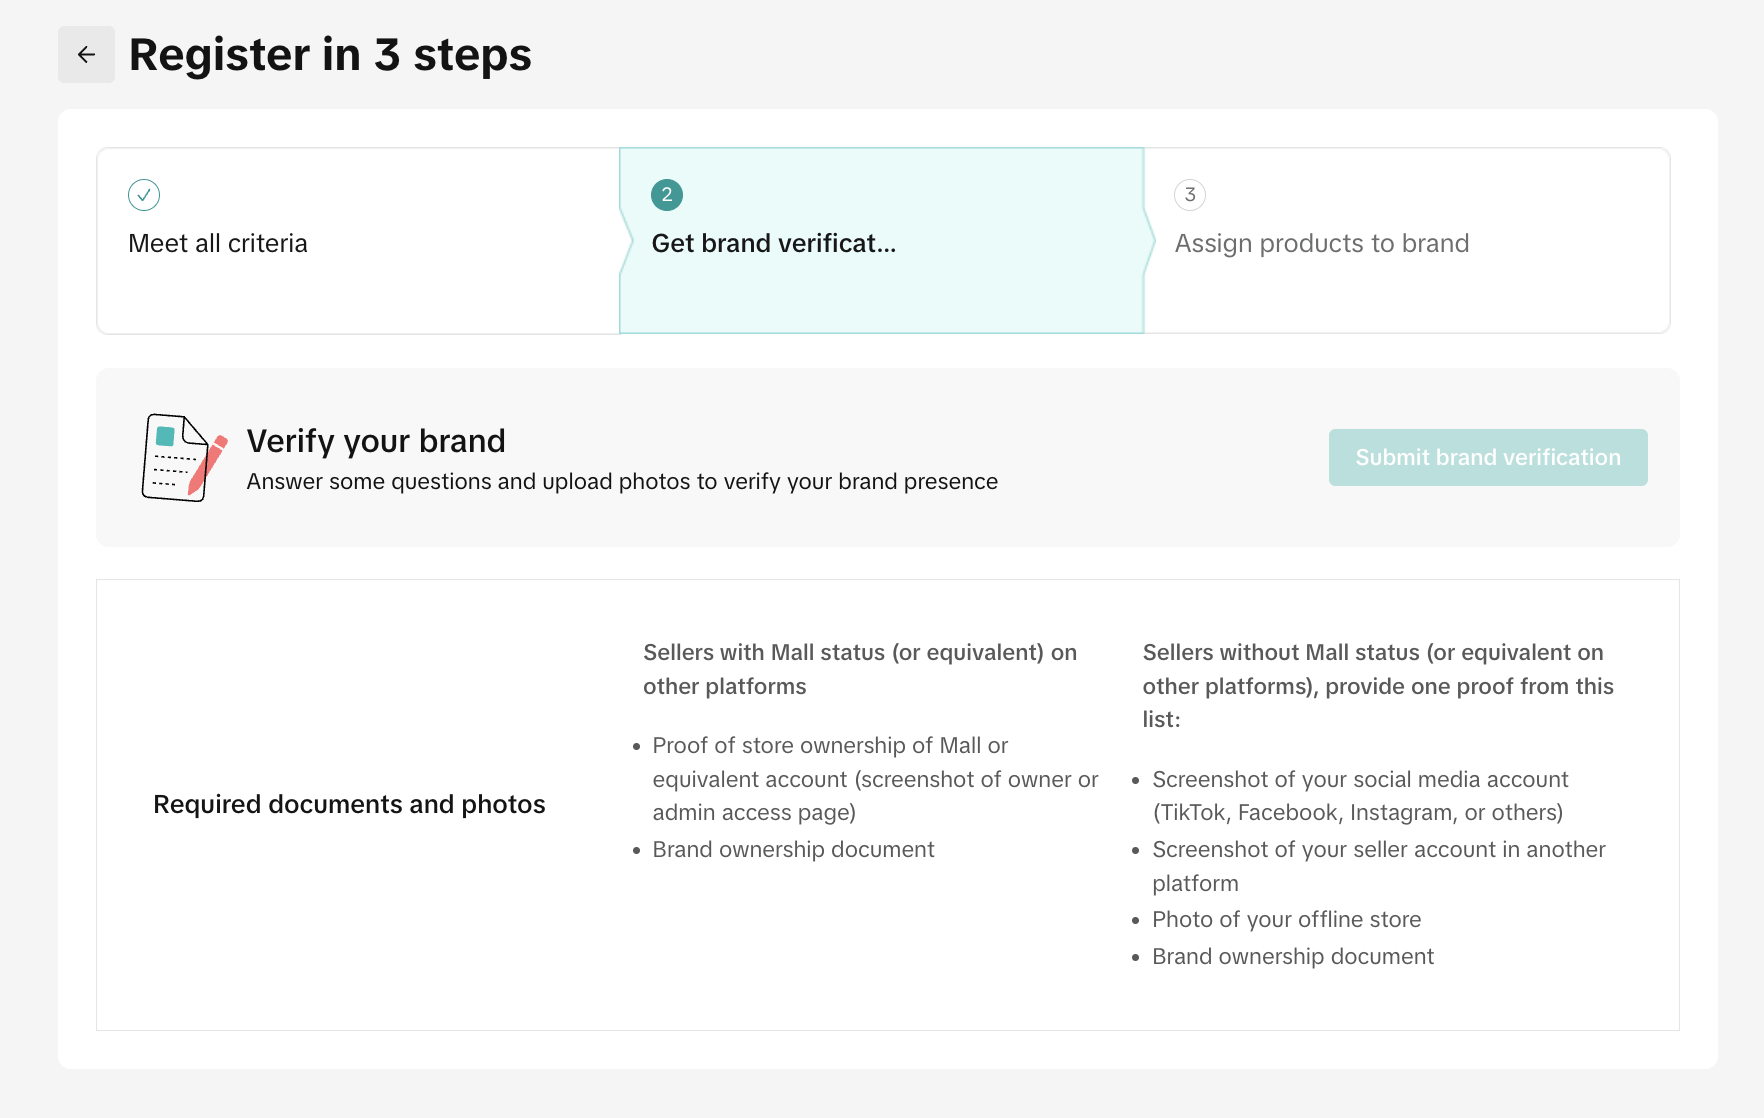
Task: Open the "Meet all criteria" step
Action: [x=218, y=244]
